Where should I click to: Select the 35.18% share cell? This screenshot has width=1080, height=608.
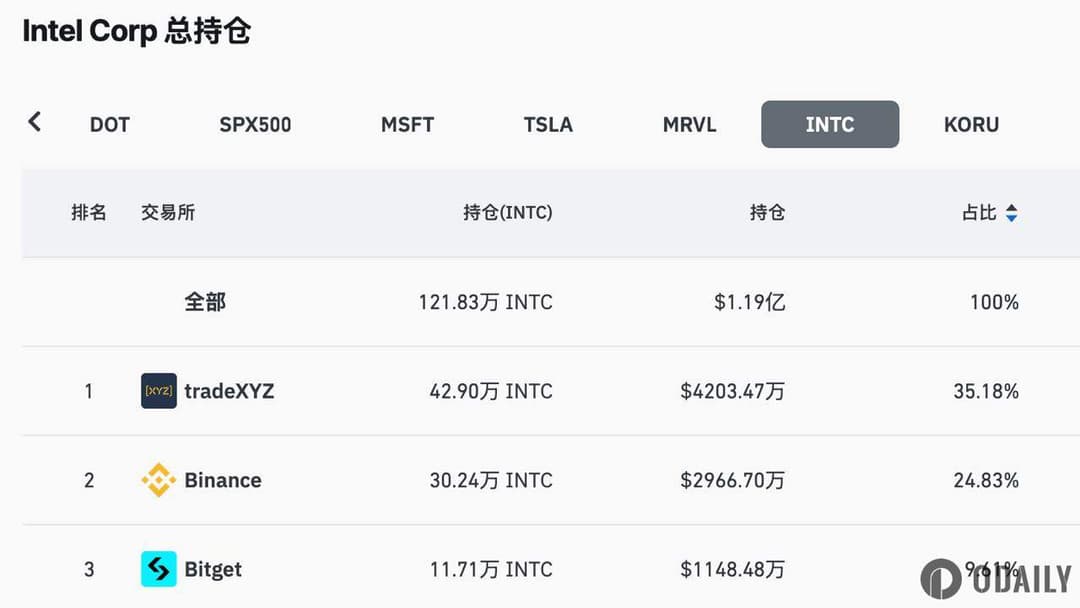pyautogui.click(x=986, y=391)
